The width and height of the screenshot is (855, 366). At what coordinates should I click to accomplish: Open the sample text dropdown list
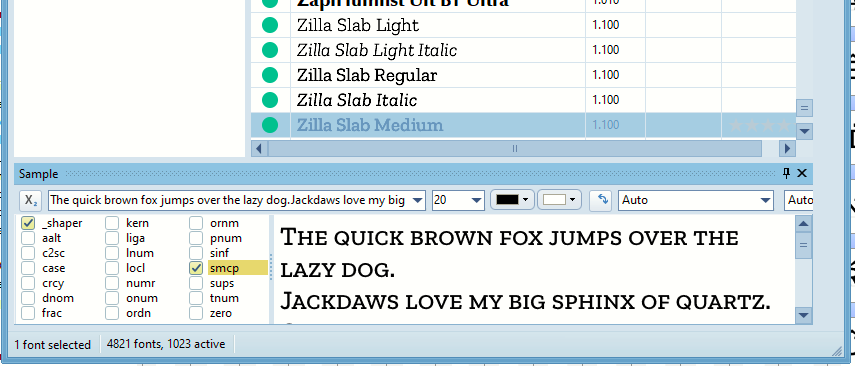(418, 200)
